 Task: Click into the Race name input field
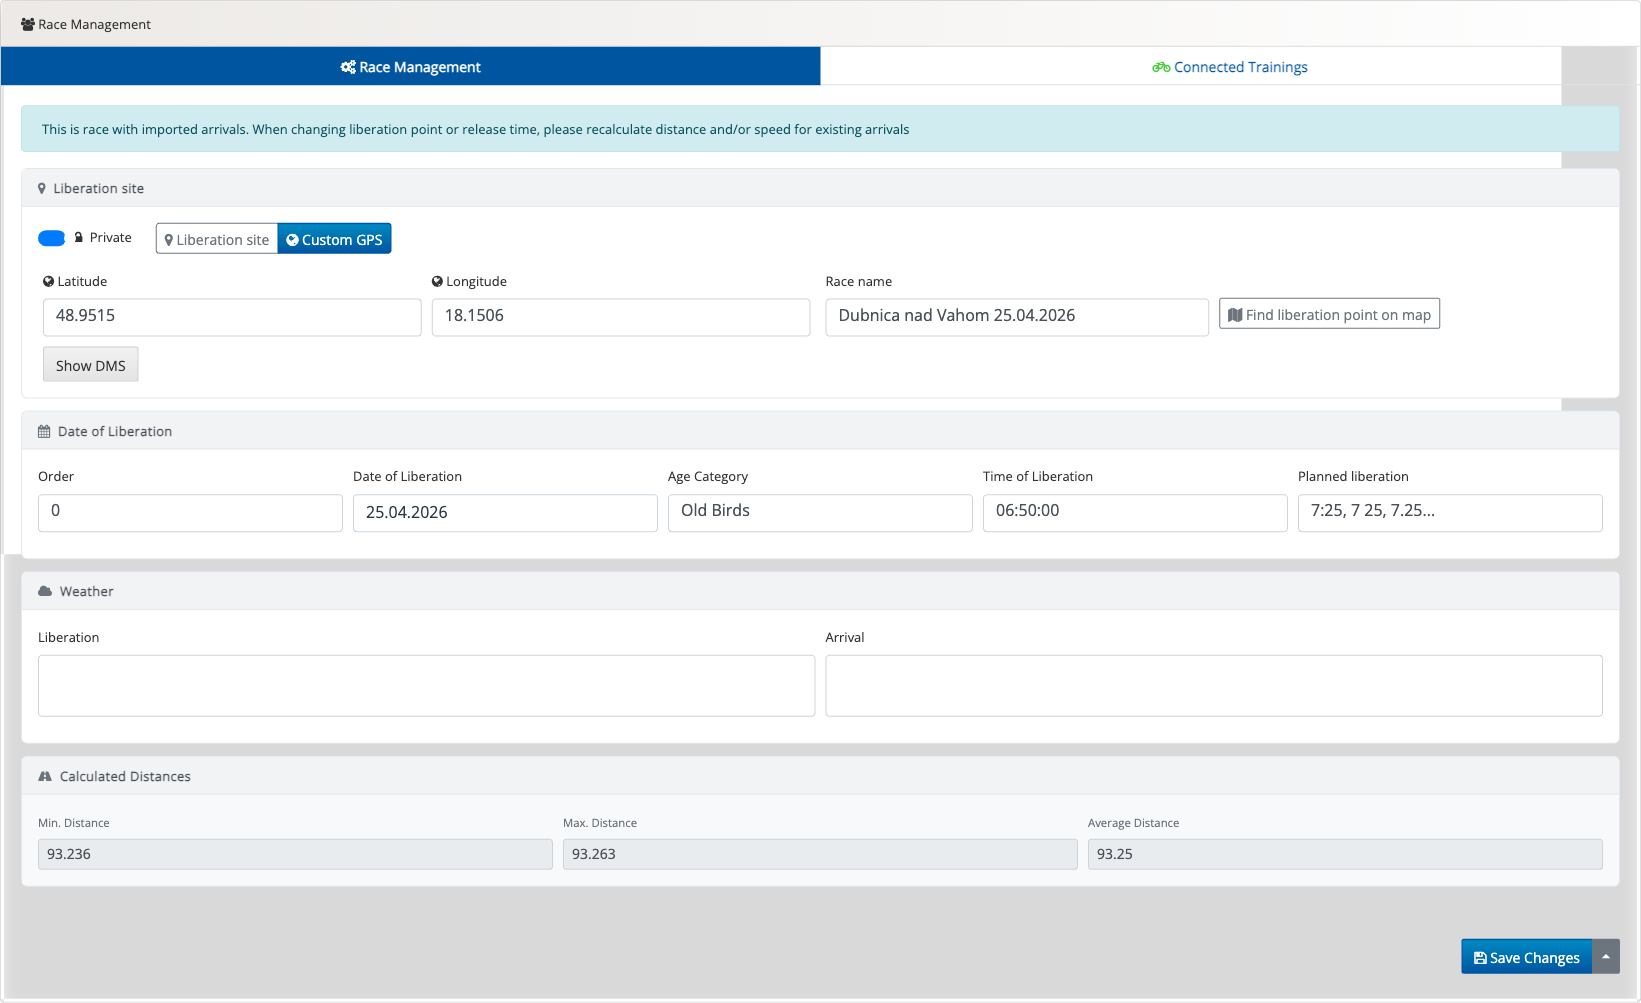click(1016, 316)
